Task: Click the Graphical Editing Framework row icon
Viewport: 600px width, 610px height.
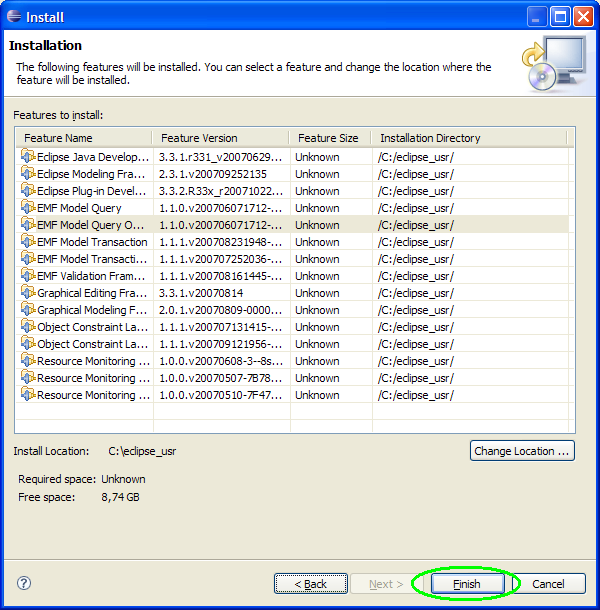Action: pyautogui.click(x=28, y=293)
